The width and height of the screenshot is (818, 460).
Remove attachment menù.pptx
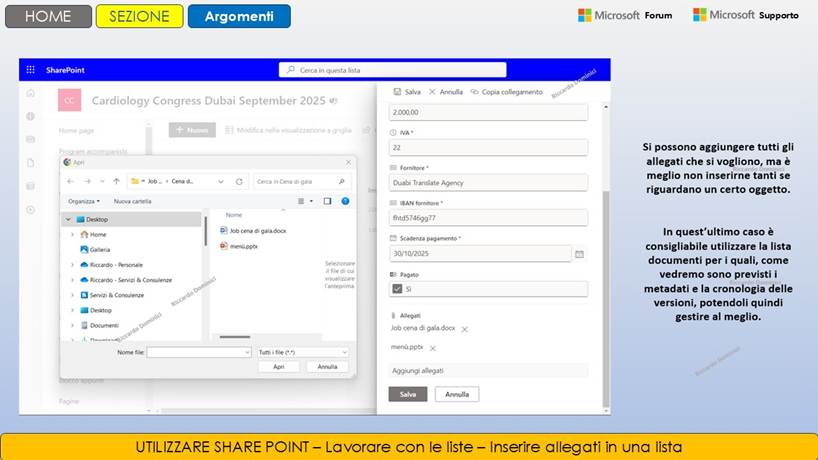(432, 348)
